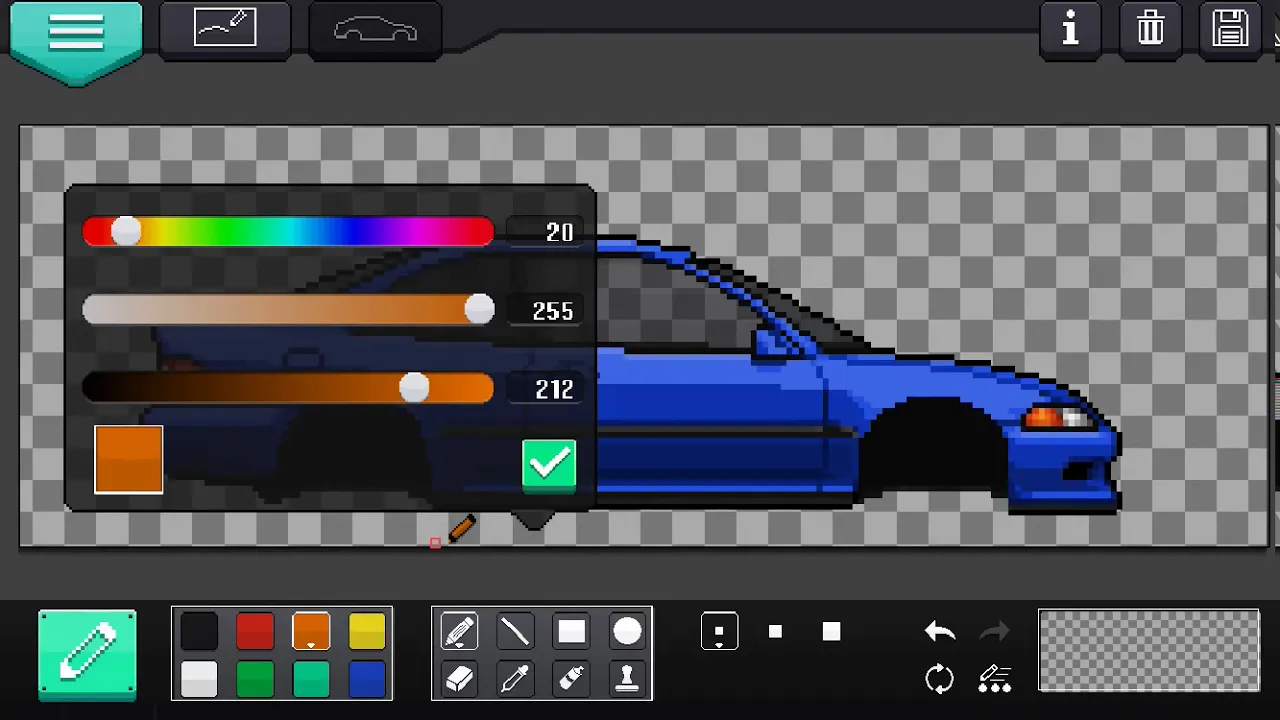The height and width of the screenshot is (720, 1280).
Task: Select the blue palette color
Action: click(367, 680)
